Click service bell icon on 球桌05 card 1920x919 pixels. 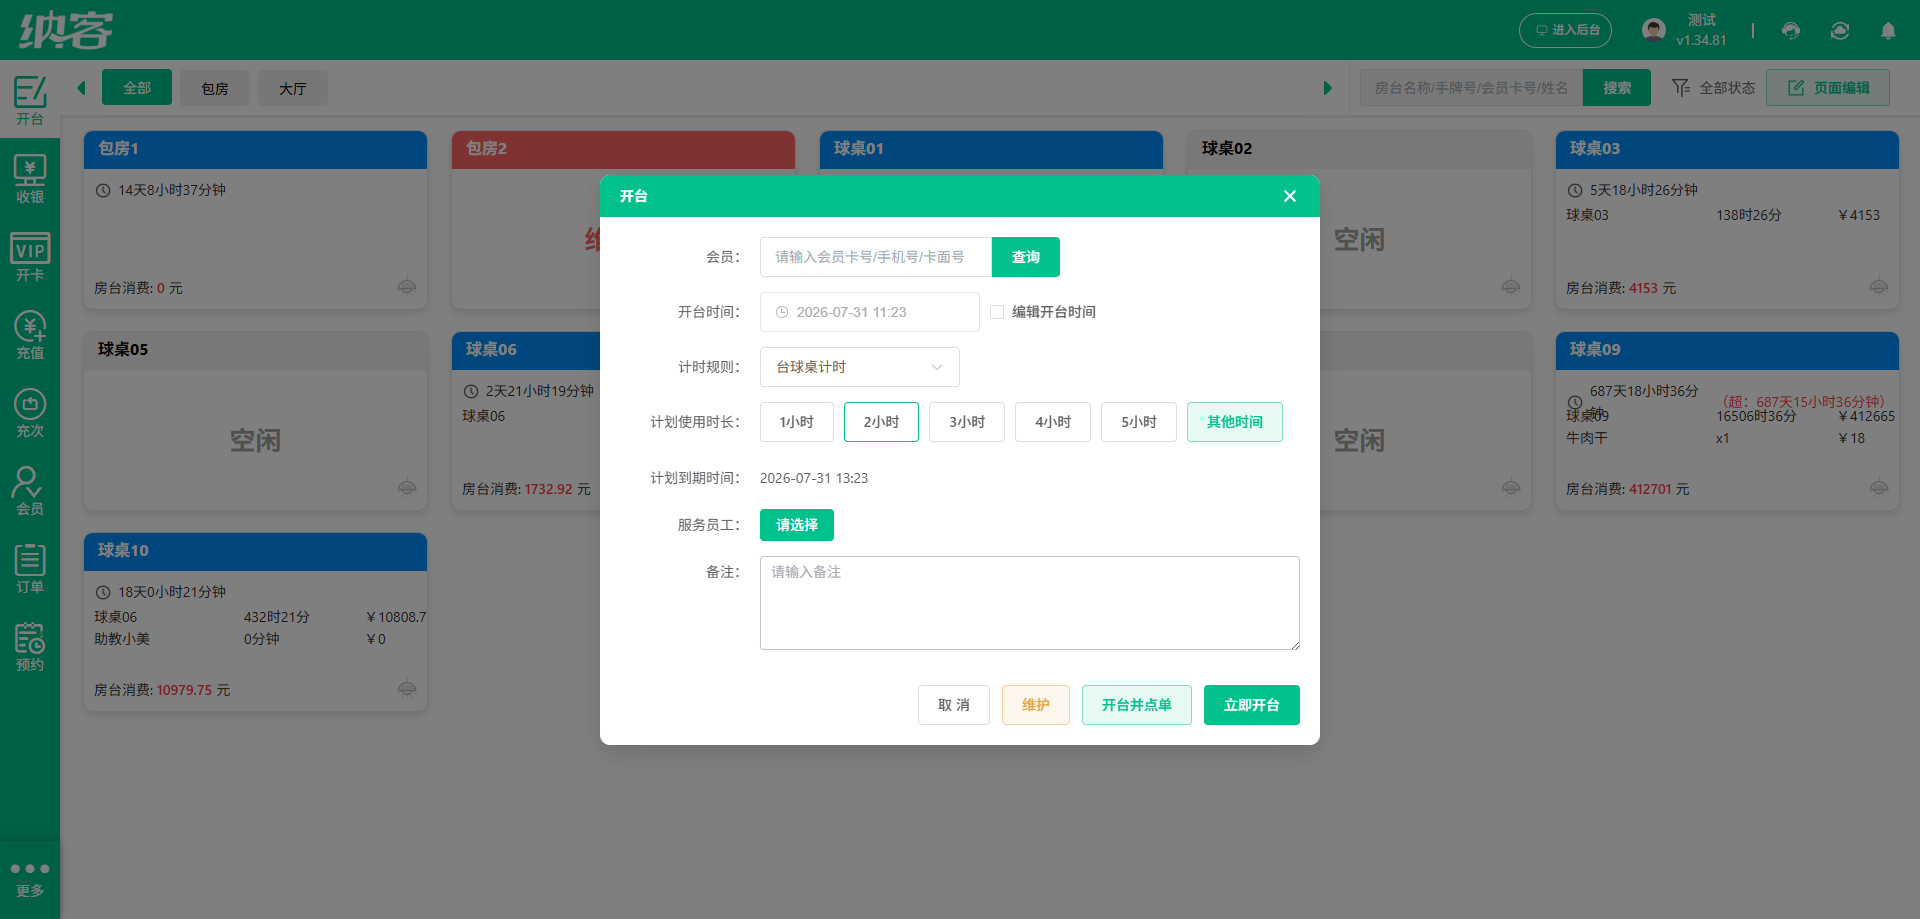[x=407, y=488]
